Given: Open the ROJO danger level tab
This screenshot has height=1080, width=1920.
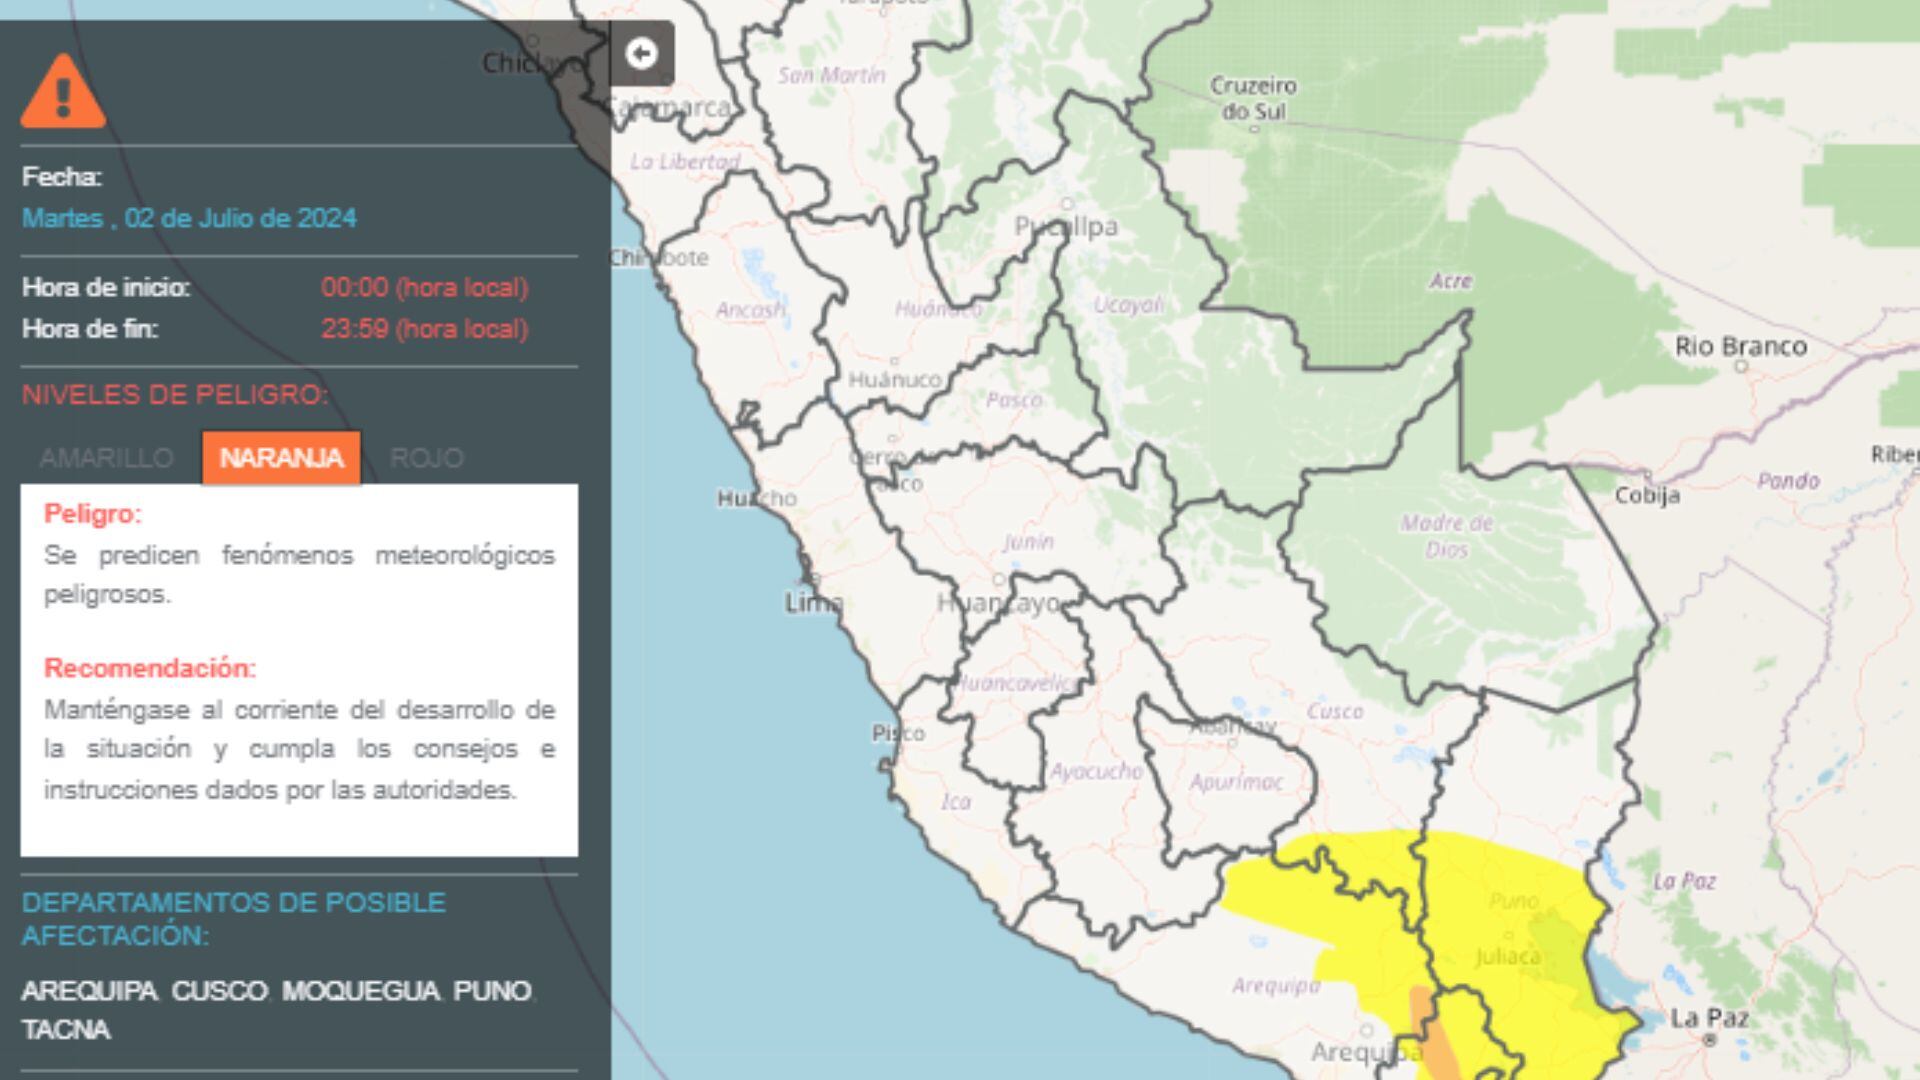Looking at the screenshot, I should pos(427,458).
